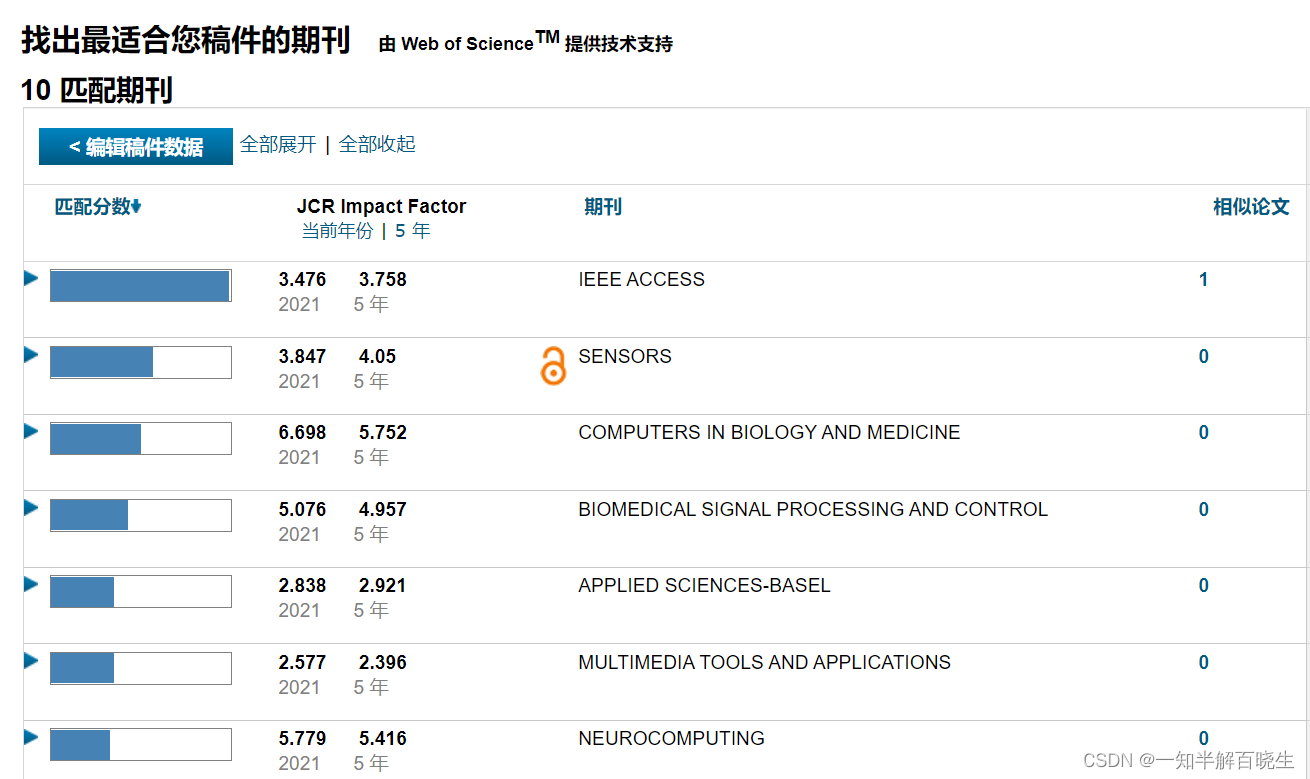Click the impact factor value 3.847
Screen dimensions: 1310x779
point(302,357)
